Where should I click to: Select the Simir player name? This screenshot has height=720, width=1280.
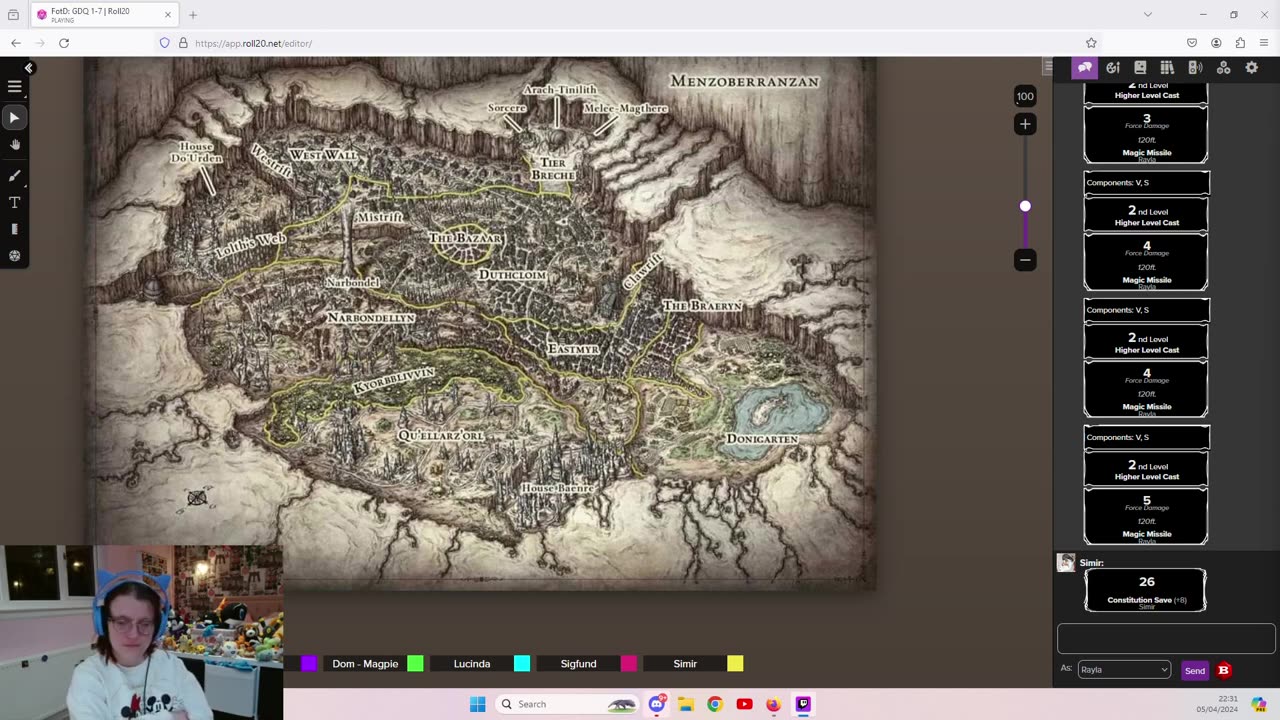click(x=685, y=664)
